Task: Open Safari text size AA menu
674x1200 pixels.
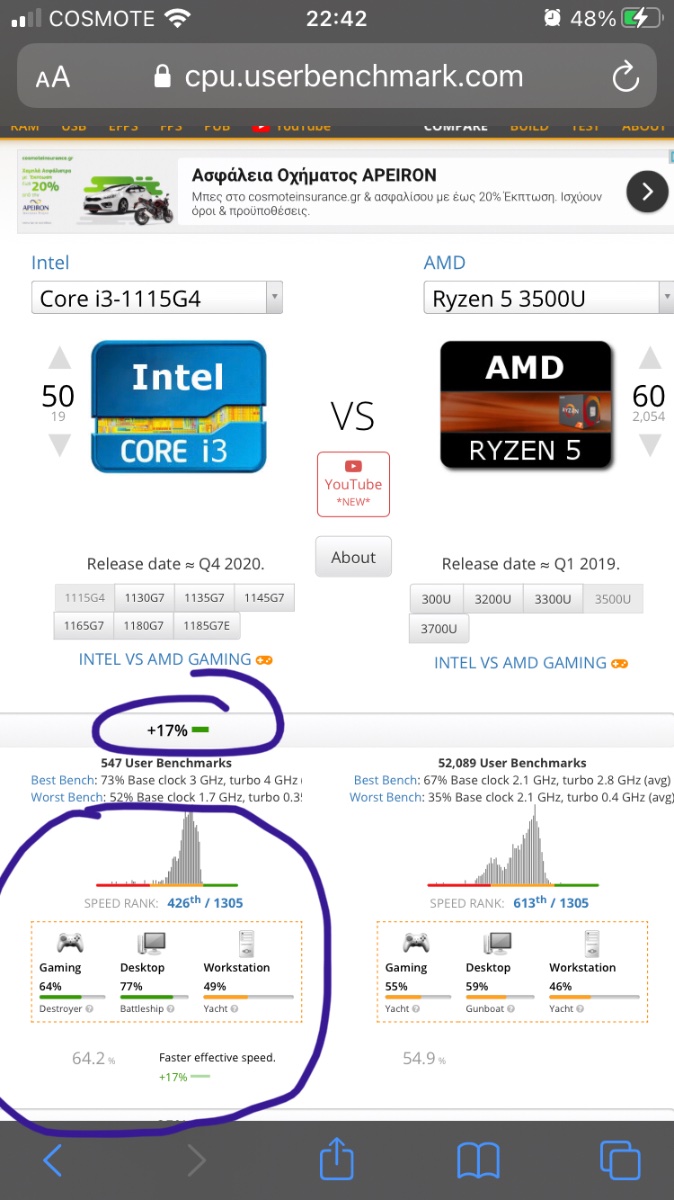Action: point(53,78)
